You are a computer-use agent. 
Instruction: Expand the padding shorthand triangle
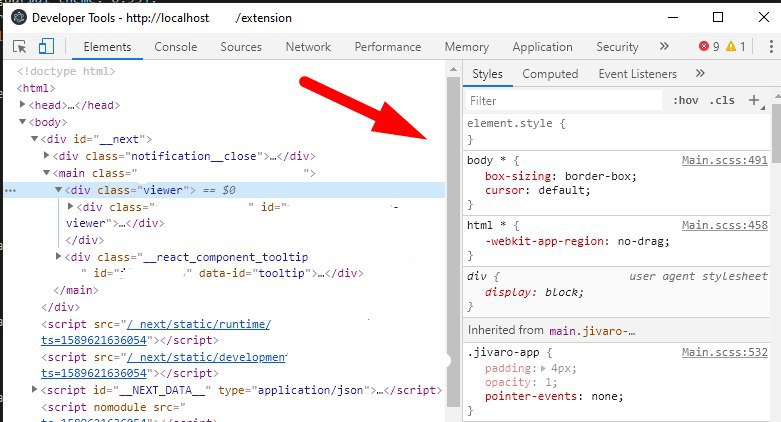click(543, 369)
